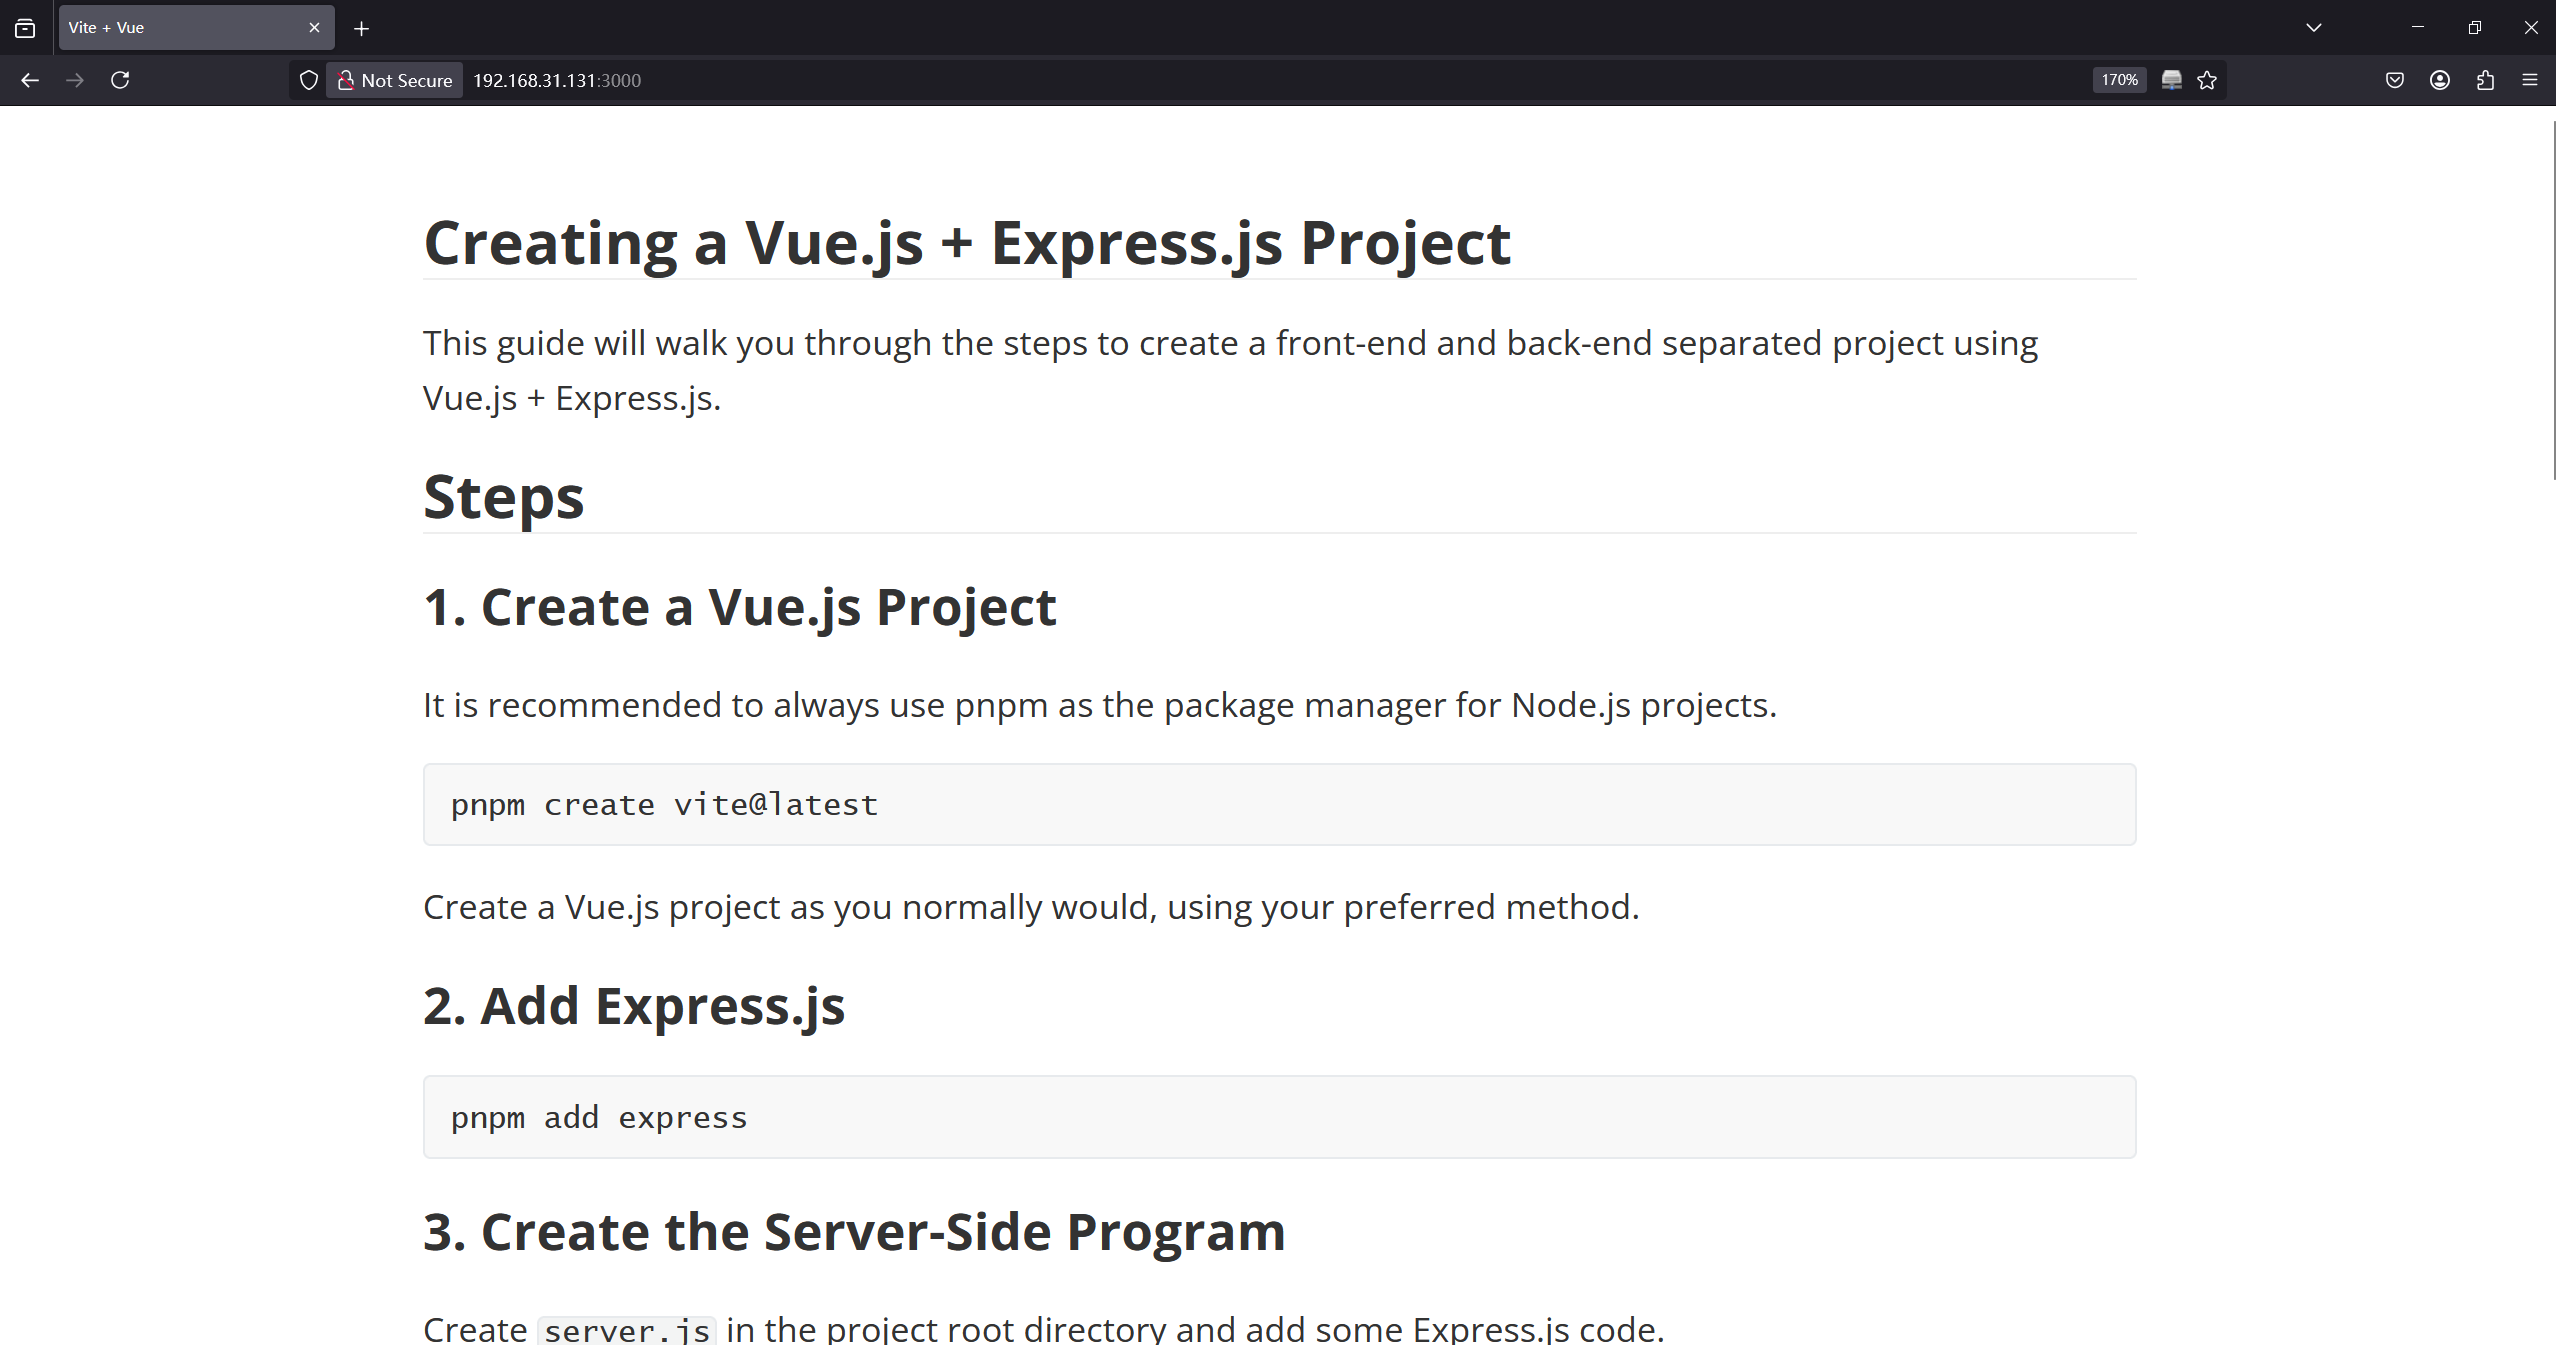
Task: Bookmark this page with the star icon
Action: [2207, 80]
